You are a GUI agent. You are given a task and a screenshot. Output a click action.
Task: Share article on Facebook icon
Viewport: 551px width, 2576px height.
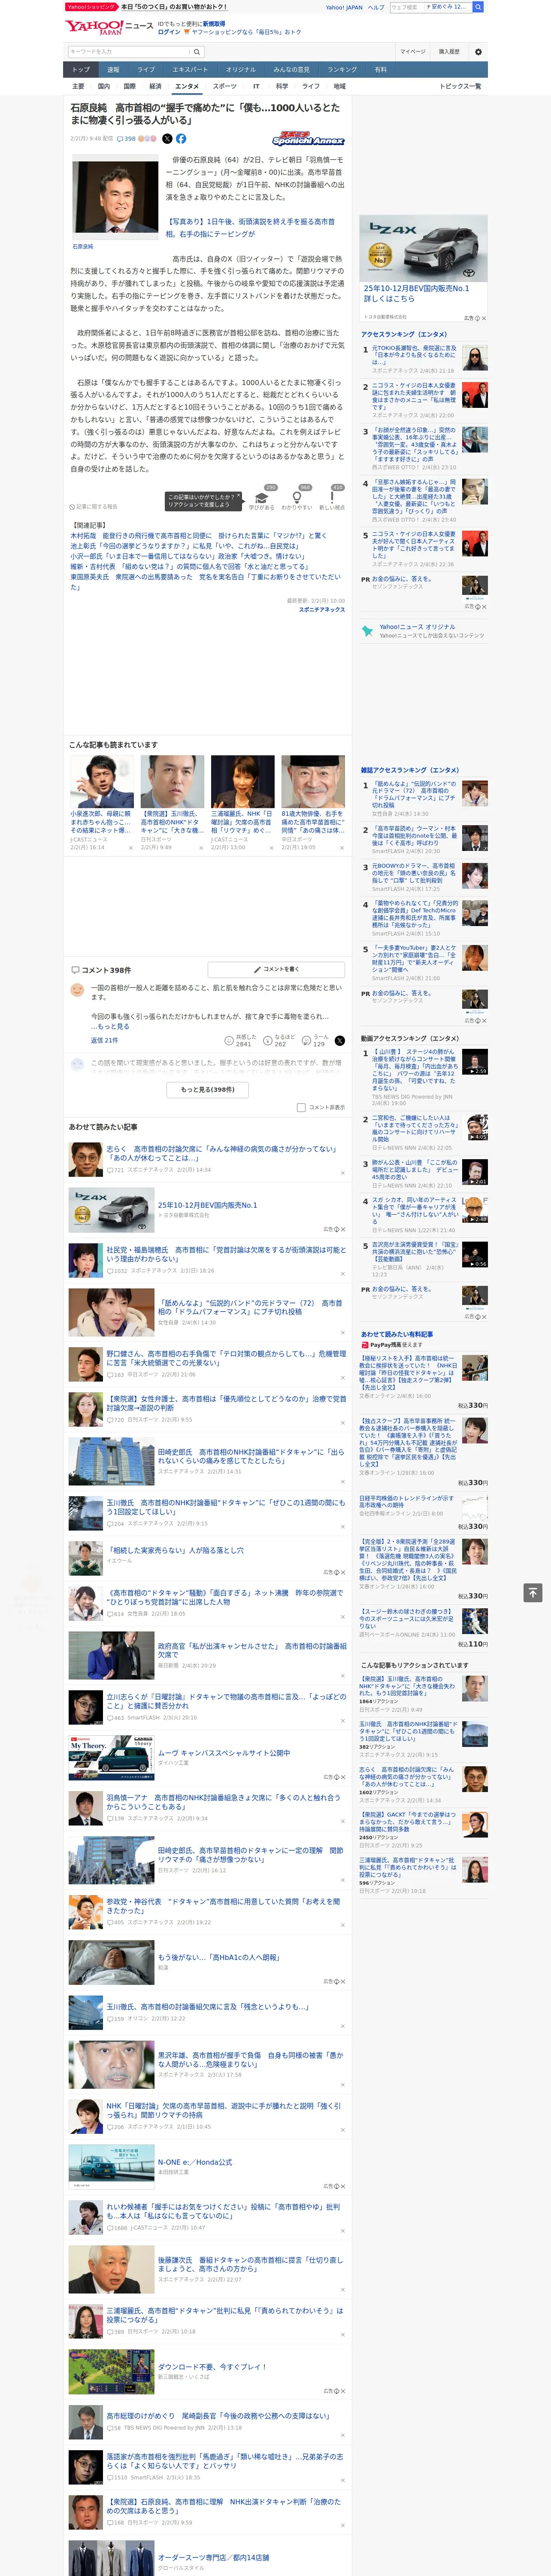click(x=181, y=139)
